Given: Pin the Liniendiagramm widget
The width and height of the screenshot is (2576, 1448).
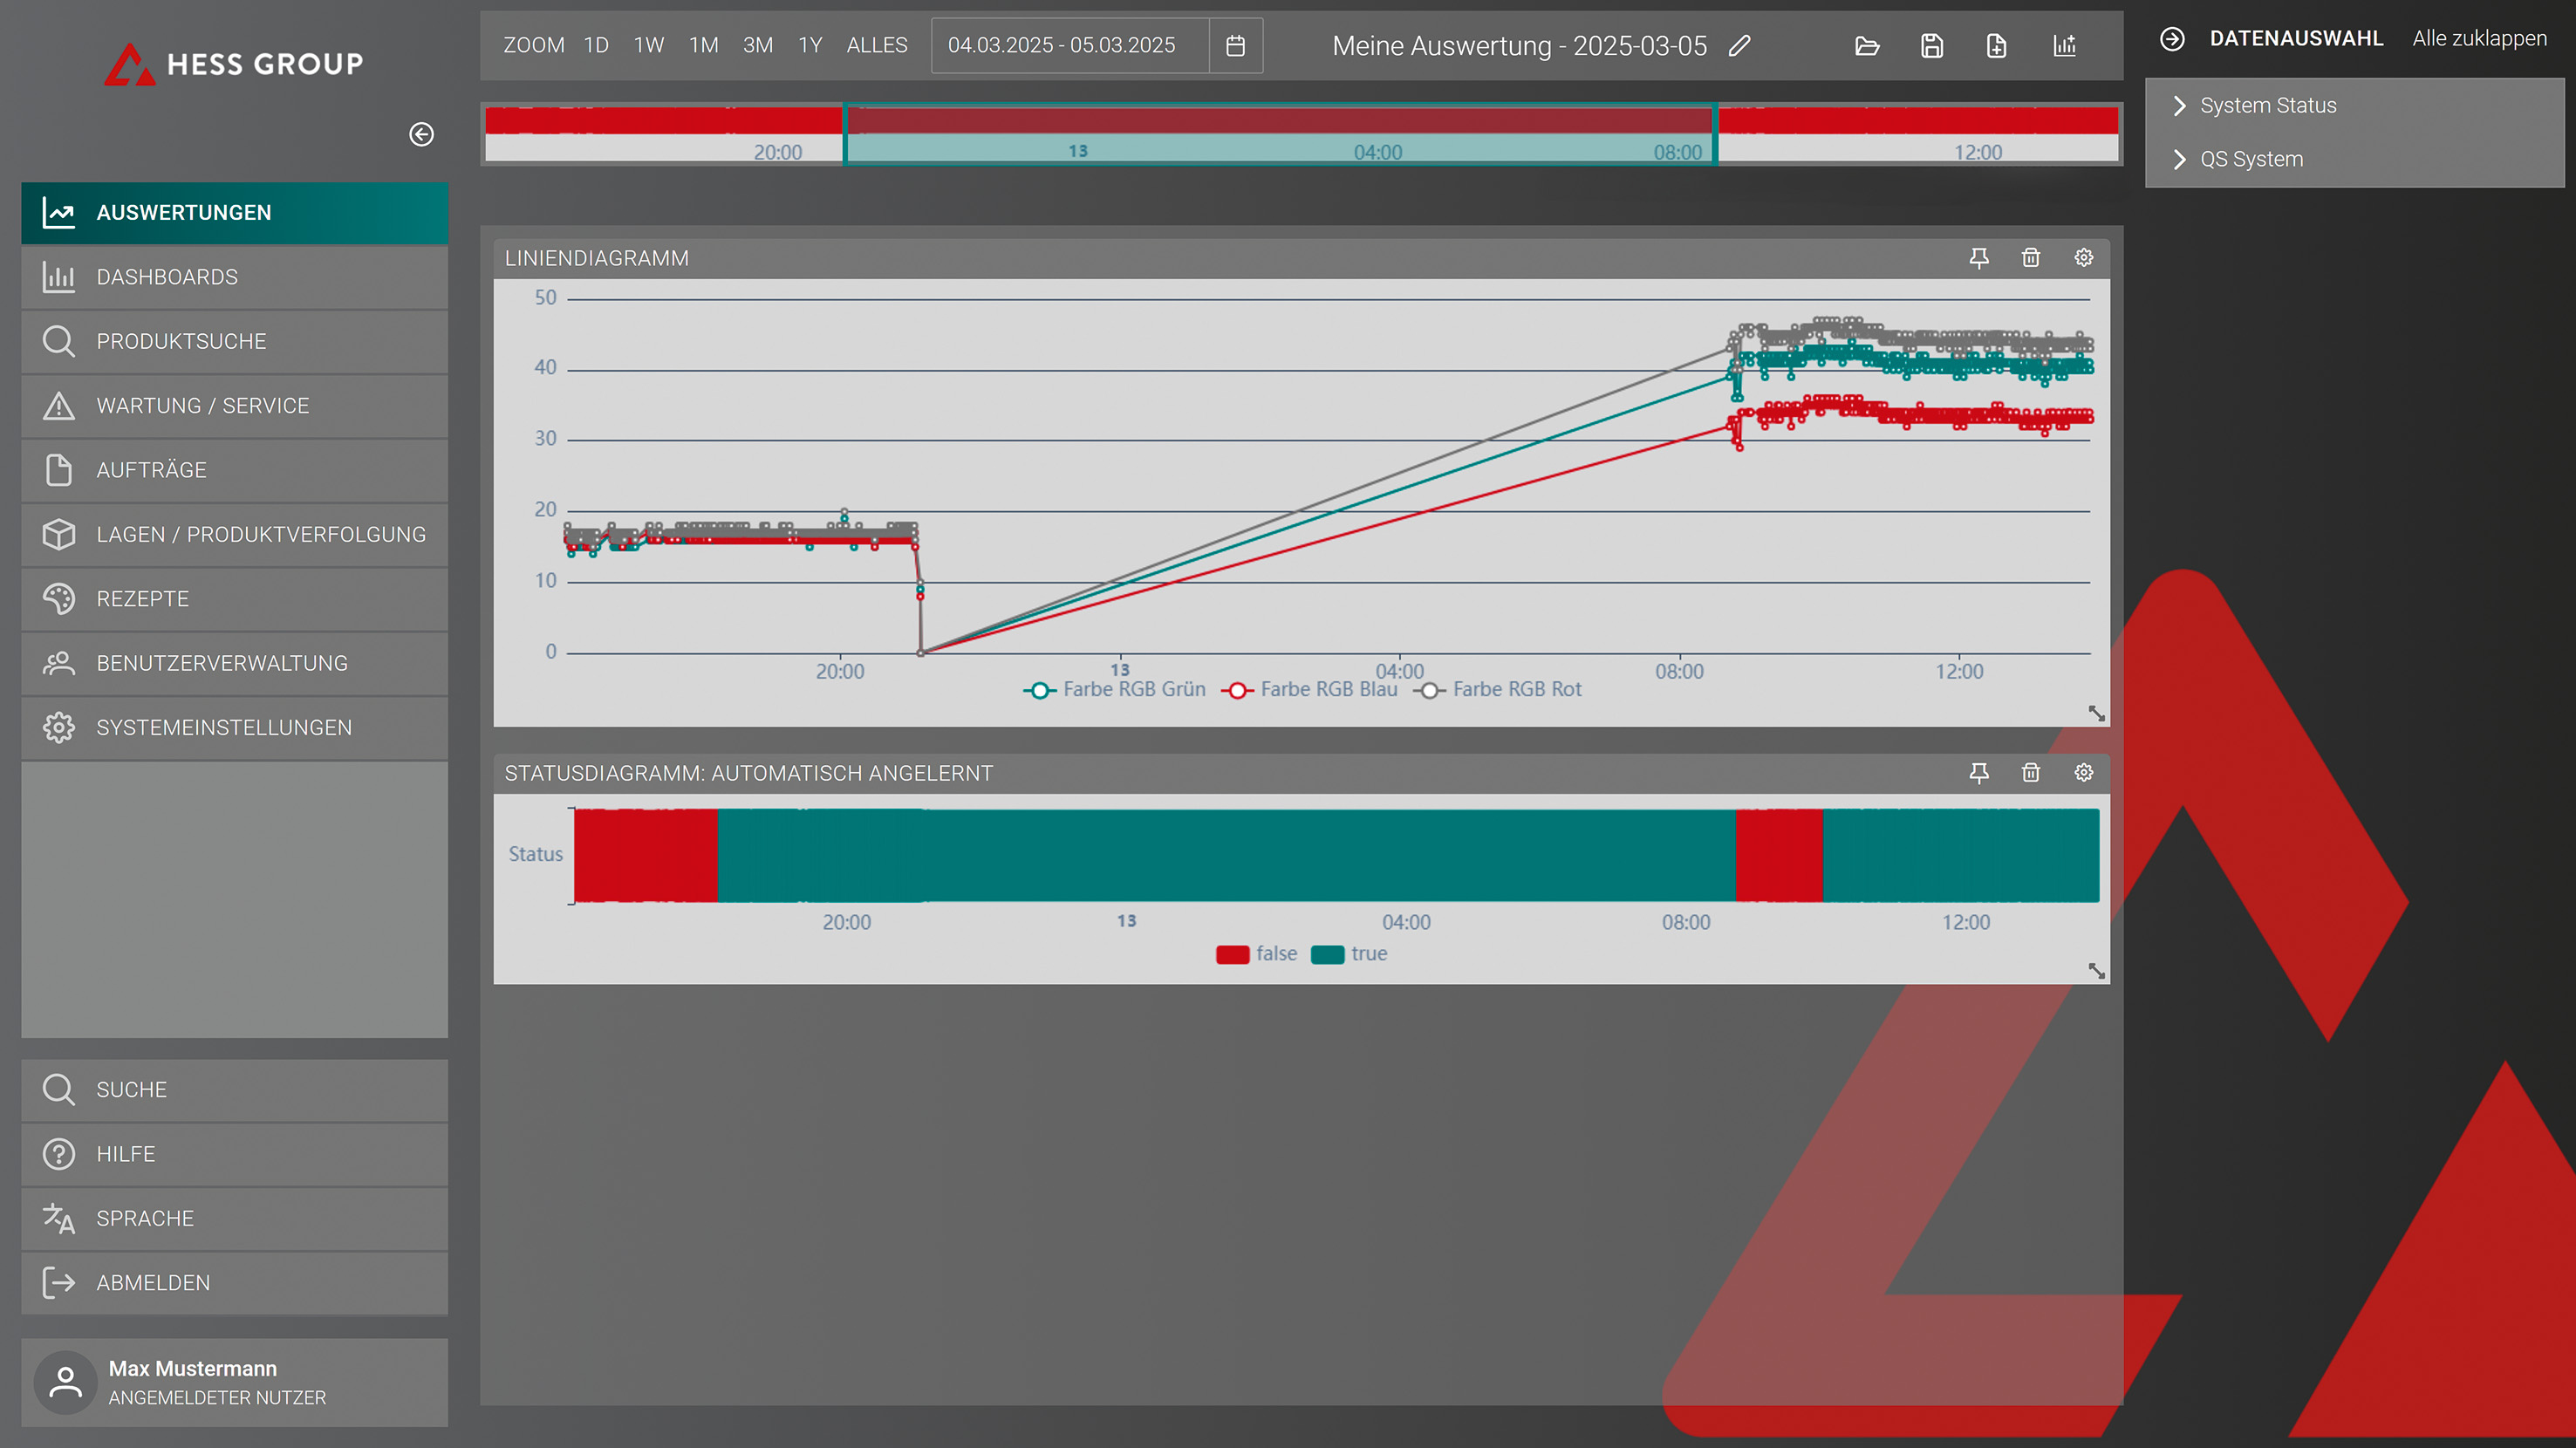Looking at the screenshot, I should tap(1978, 258).
